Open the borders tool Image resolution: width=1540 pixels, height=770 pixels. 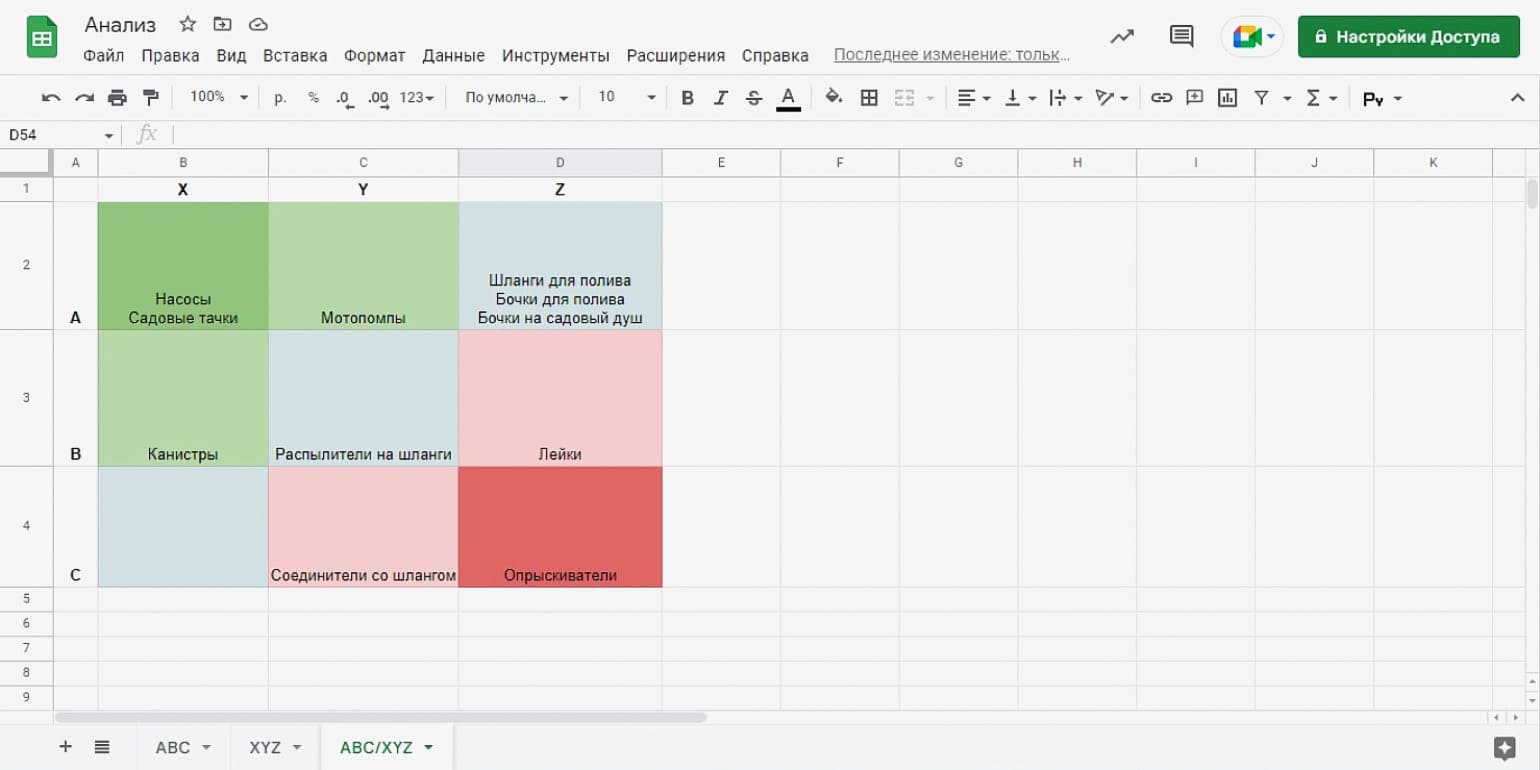[869, 98]
